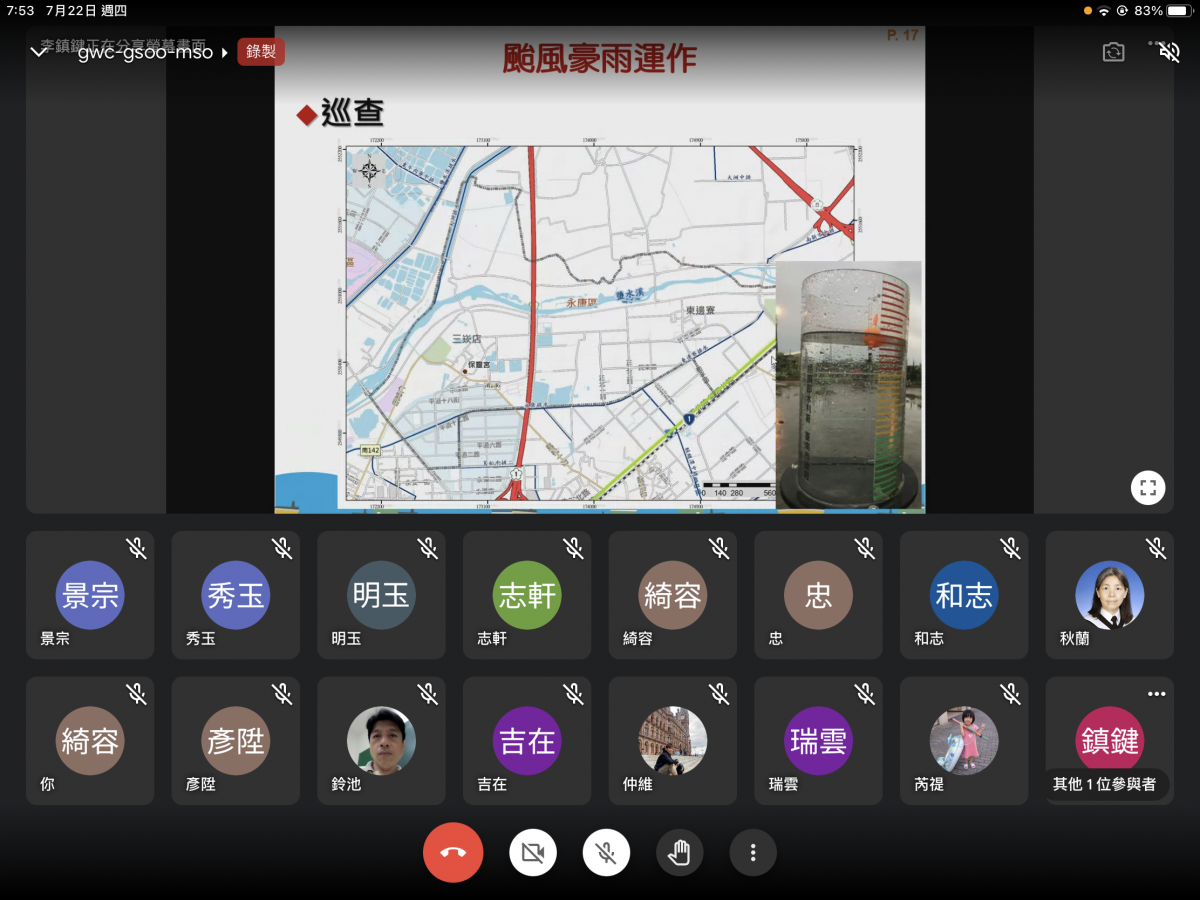Image resolution: width=1200 pixels, height=900 pixels.
Task: Tap the 仲維 participant avatar
Action: click(673, 741)
